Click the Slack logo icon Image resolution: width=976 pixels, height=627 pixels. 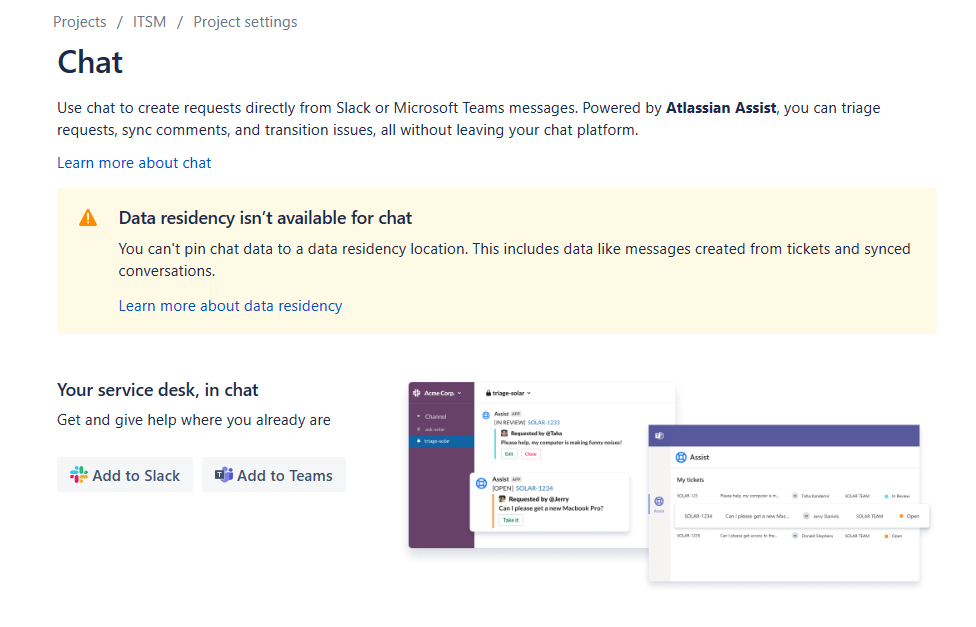pos(78,475)
